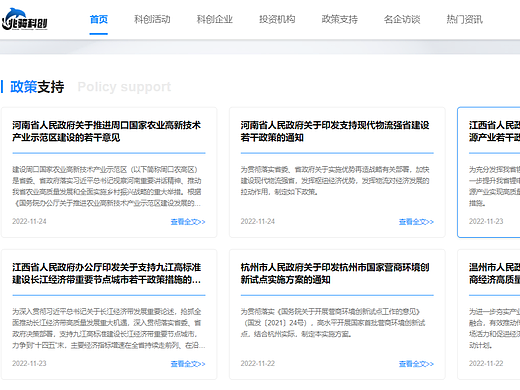Open the 热门资讯 nav item

pyautogui.click(x=464, y=19)
